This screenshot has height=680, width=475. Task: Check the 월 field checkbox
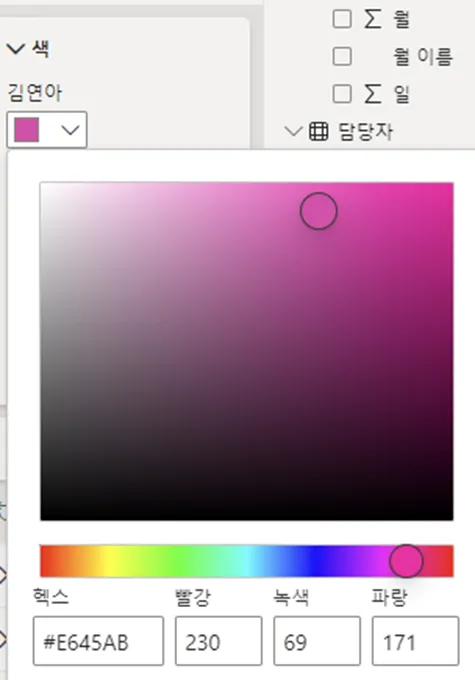point(342,19)
